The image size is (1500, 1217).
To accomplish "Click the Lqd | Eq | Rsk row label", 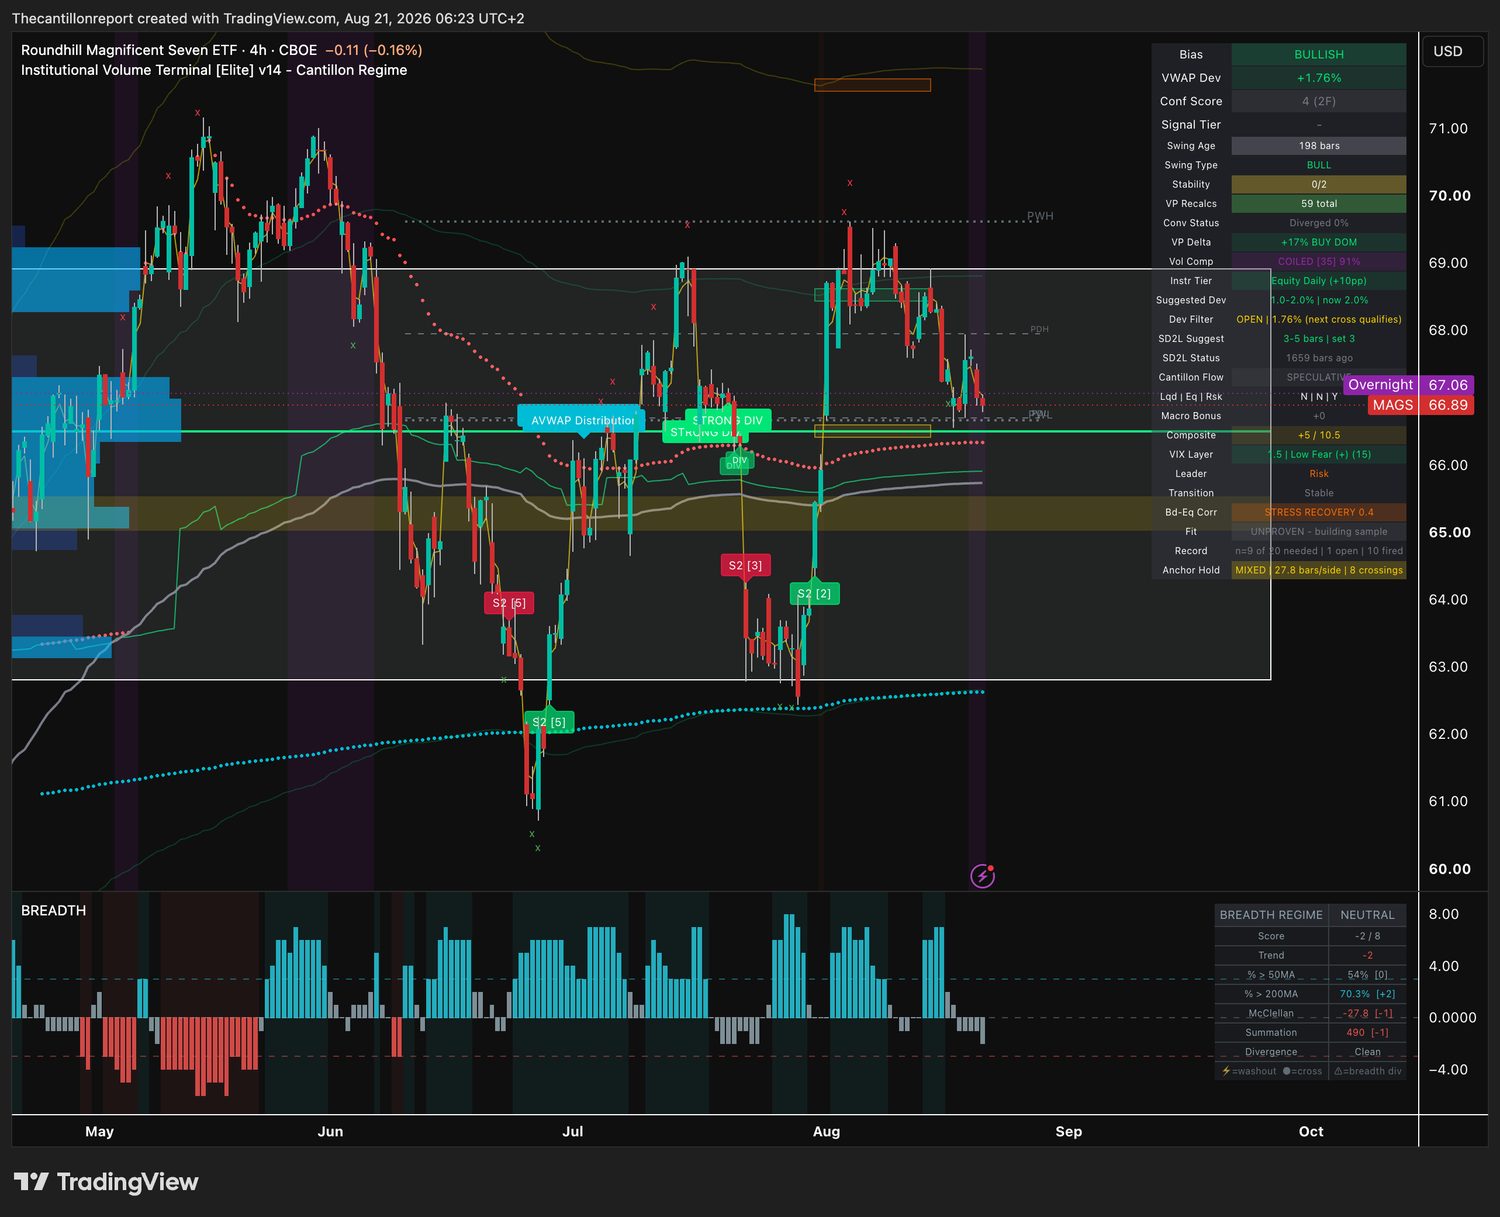I will point(1191,397).
